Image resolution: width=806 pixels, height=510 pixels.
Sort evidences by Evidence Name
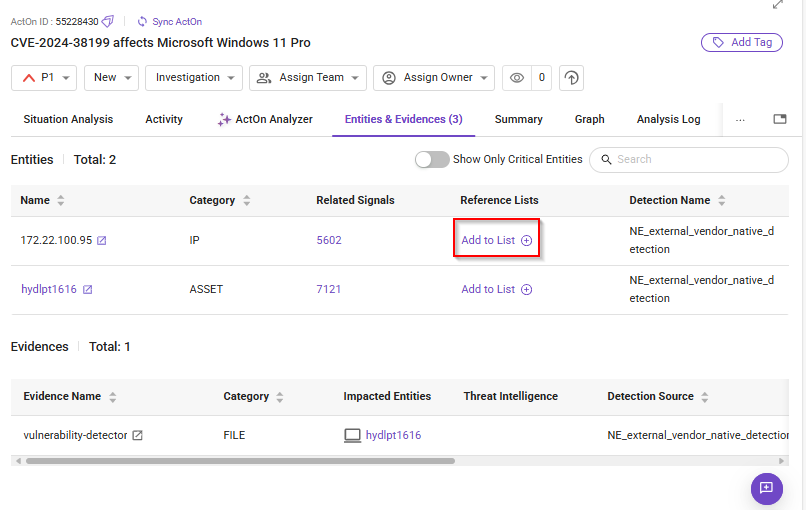pyautogui.click(x=113, y=396)
